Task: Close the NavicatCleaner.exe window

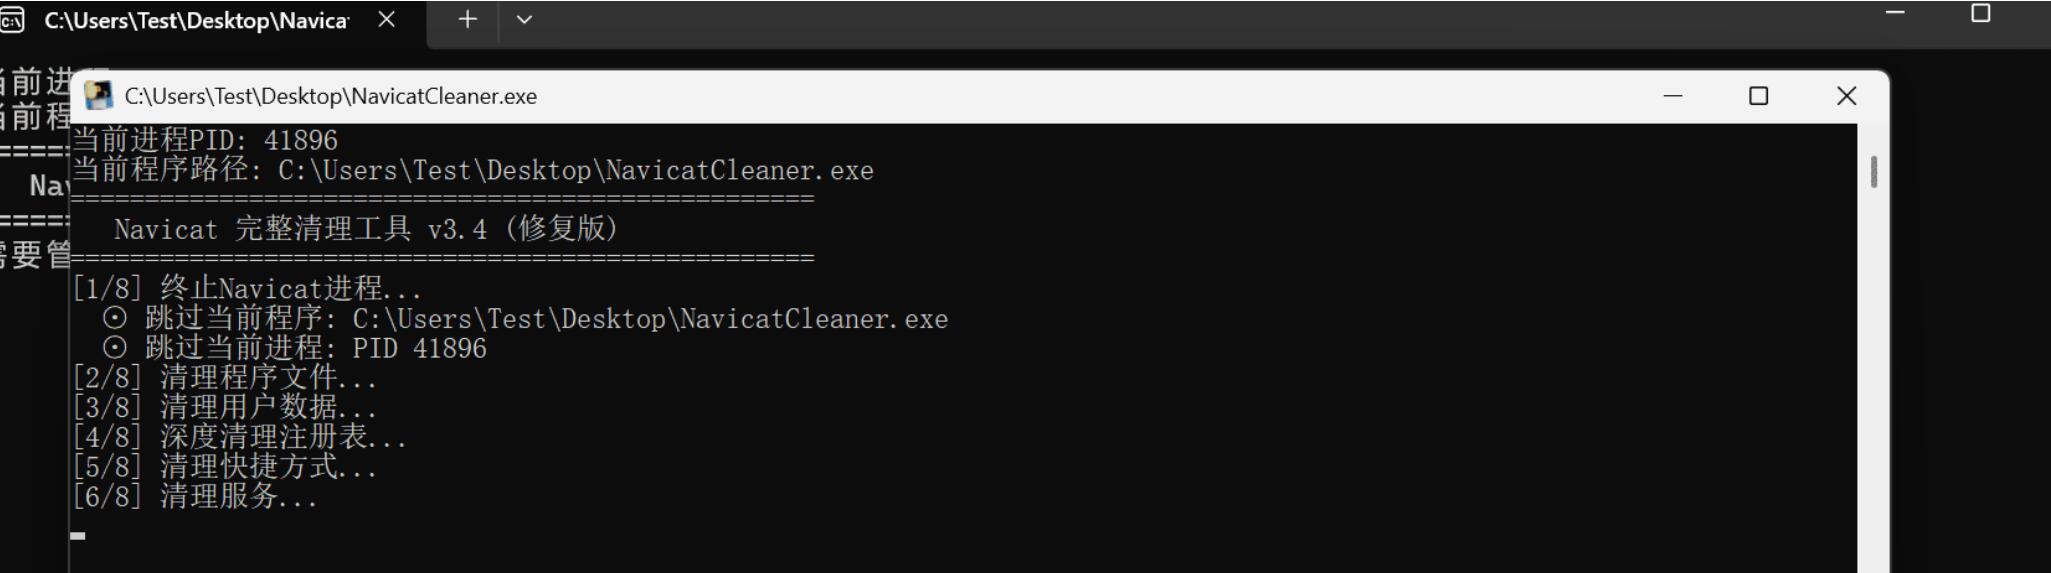Action: 1846,96
